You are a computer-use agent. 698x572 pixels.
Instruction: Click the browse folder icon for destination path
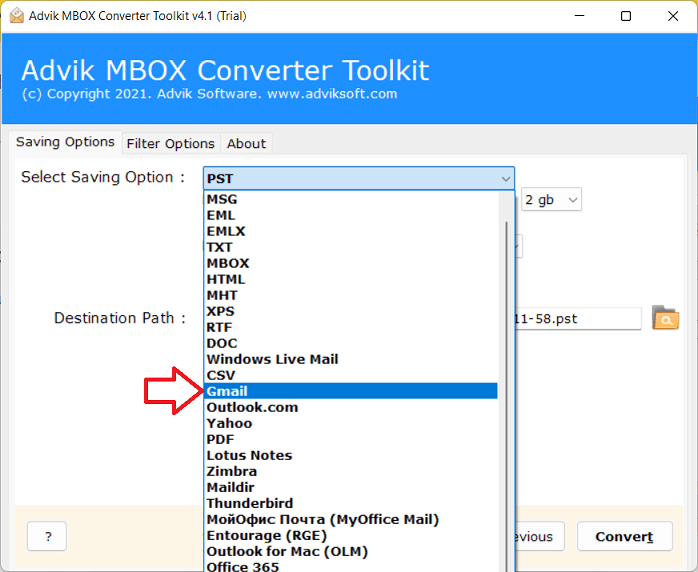(665, 318)
